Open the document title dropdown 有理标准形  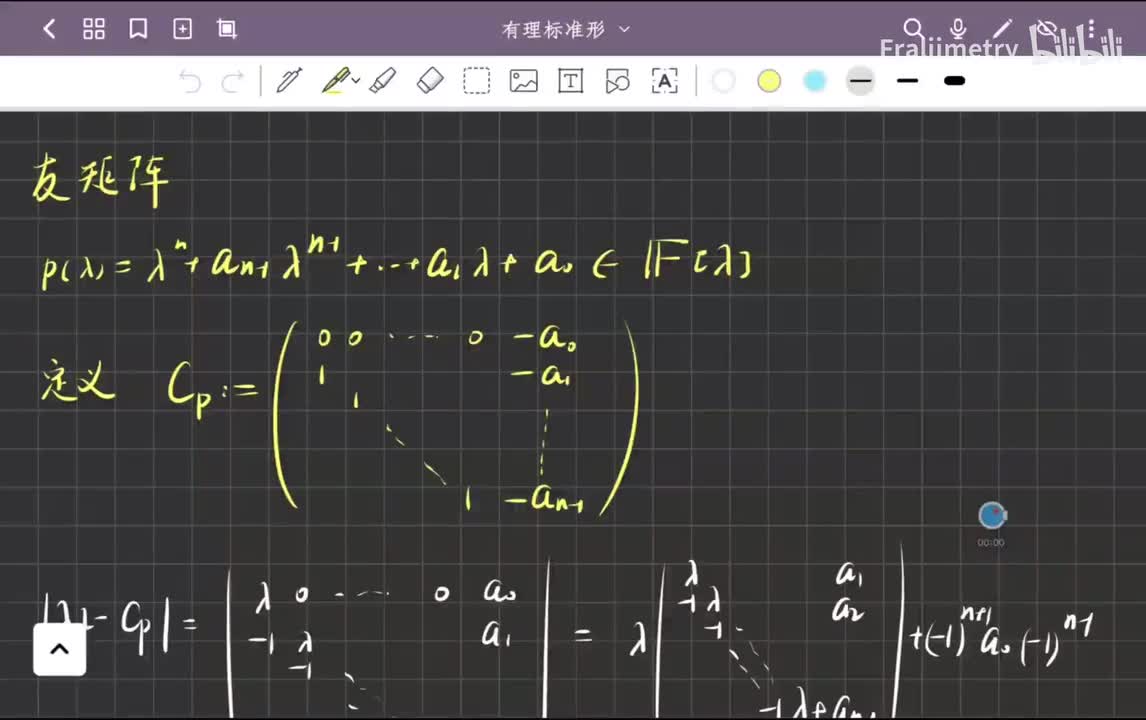pos(565,29)
